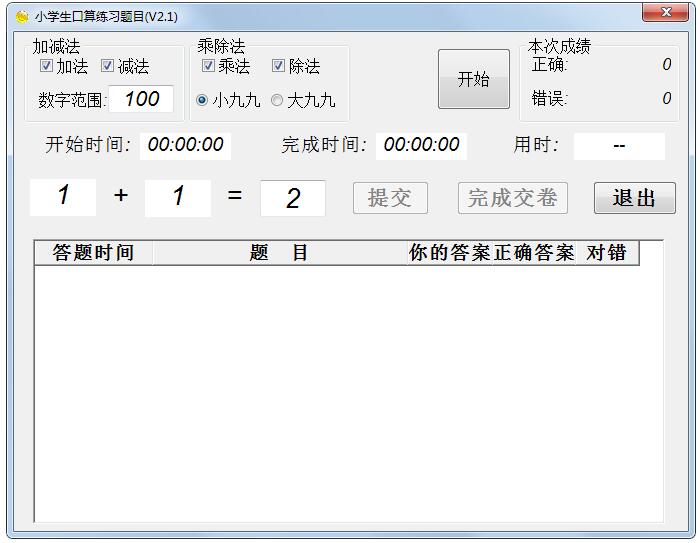Click the 加减法 group title

click(56, 46)
